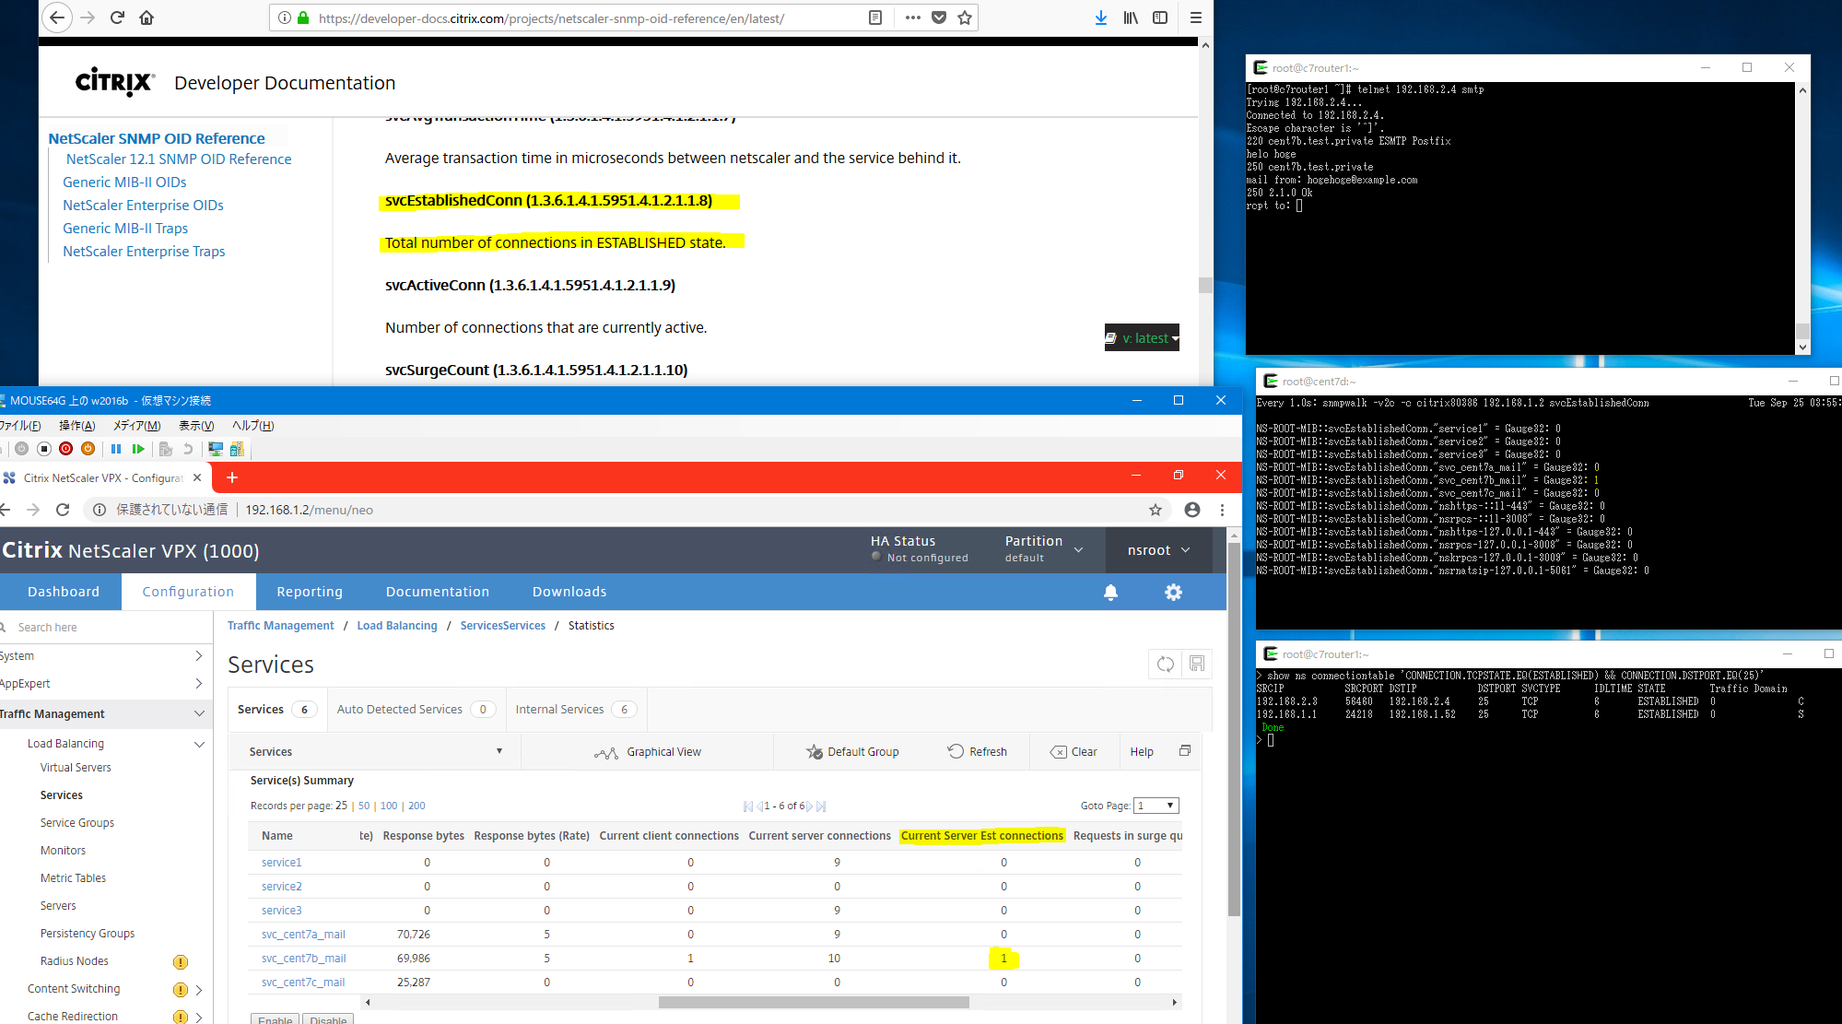Set records per page to 50

pos(364,806)
